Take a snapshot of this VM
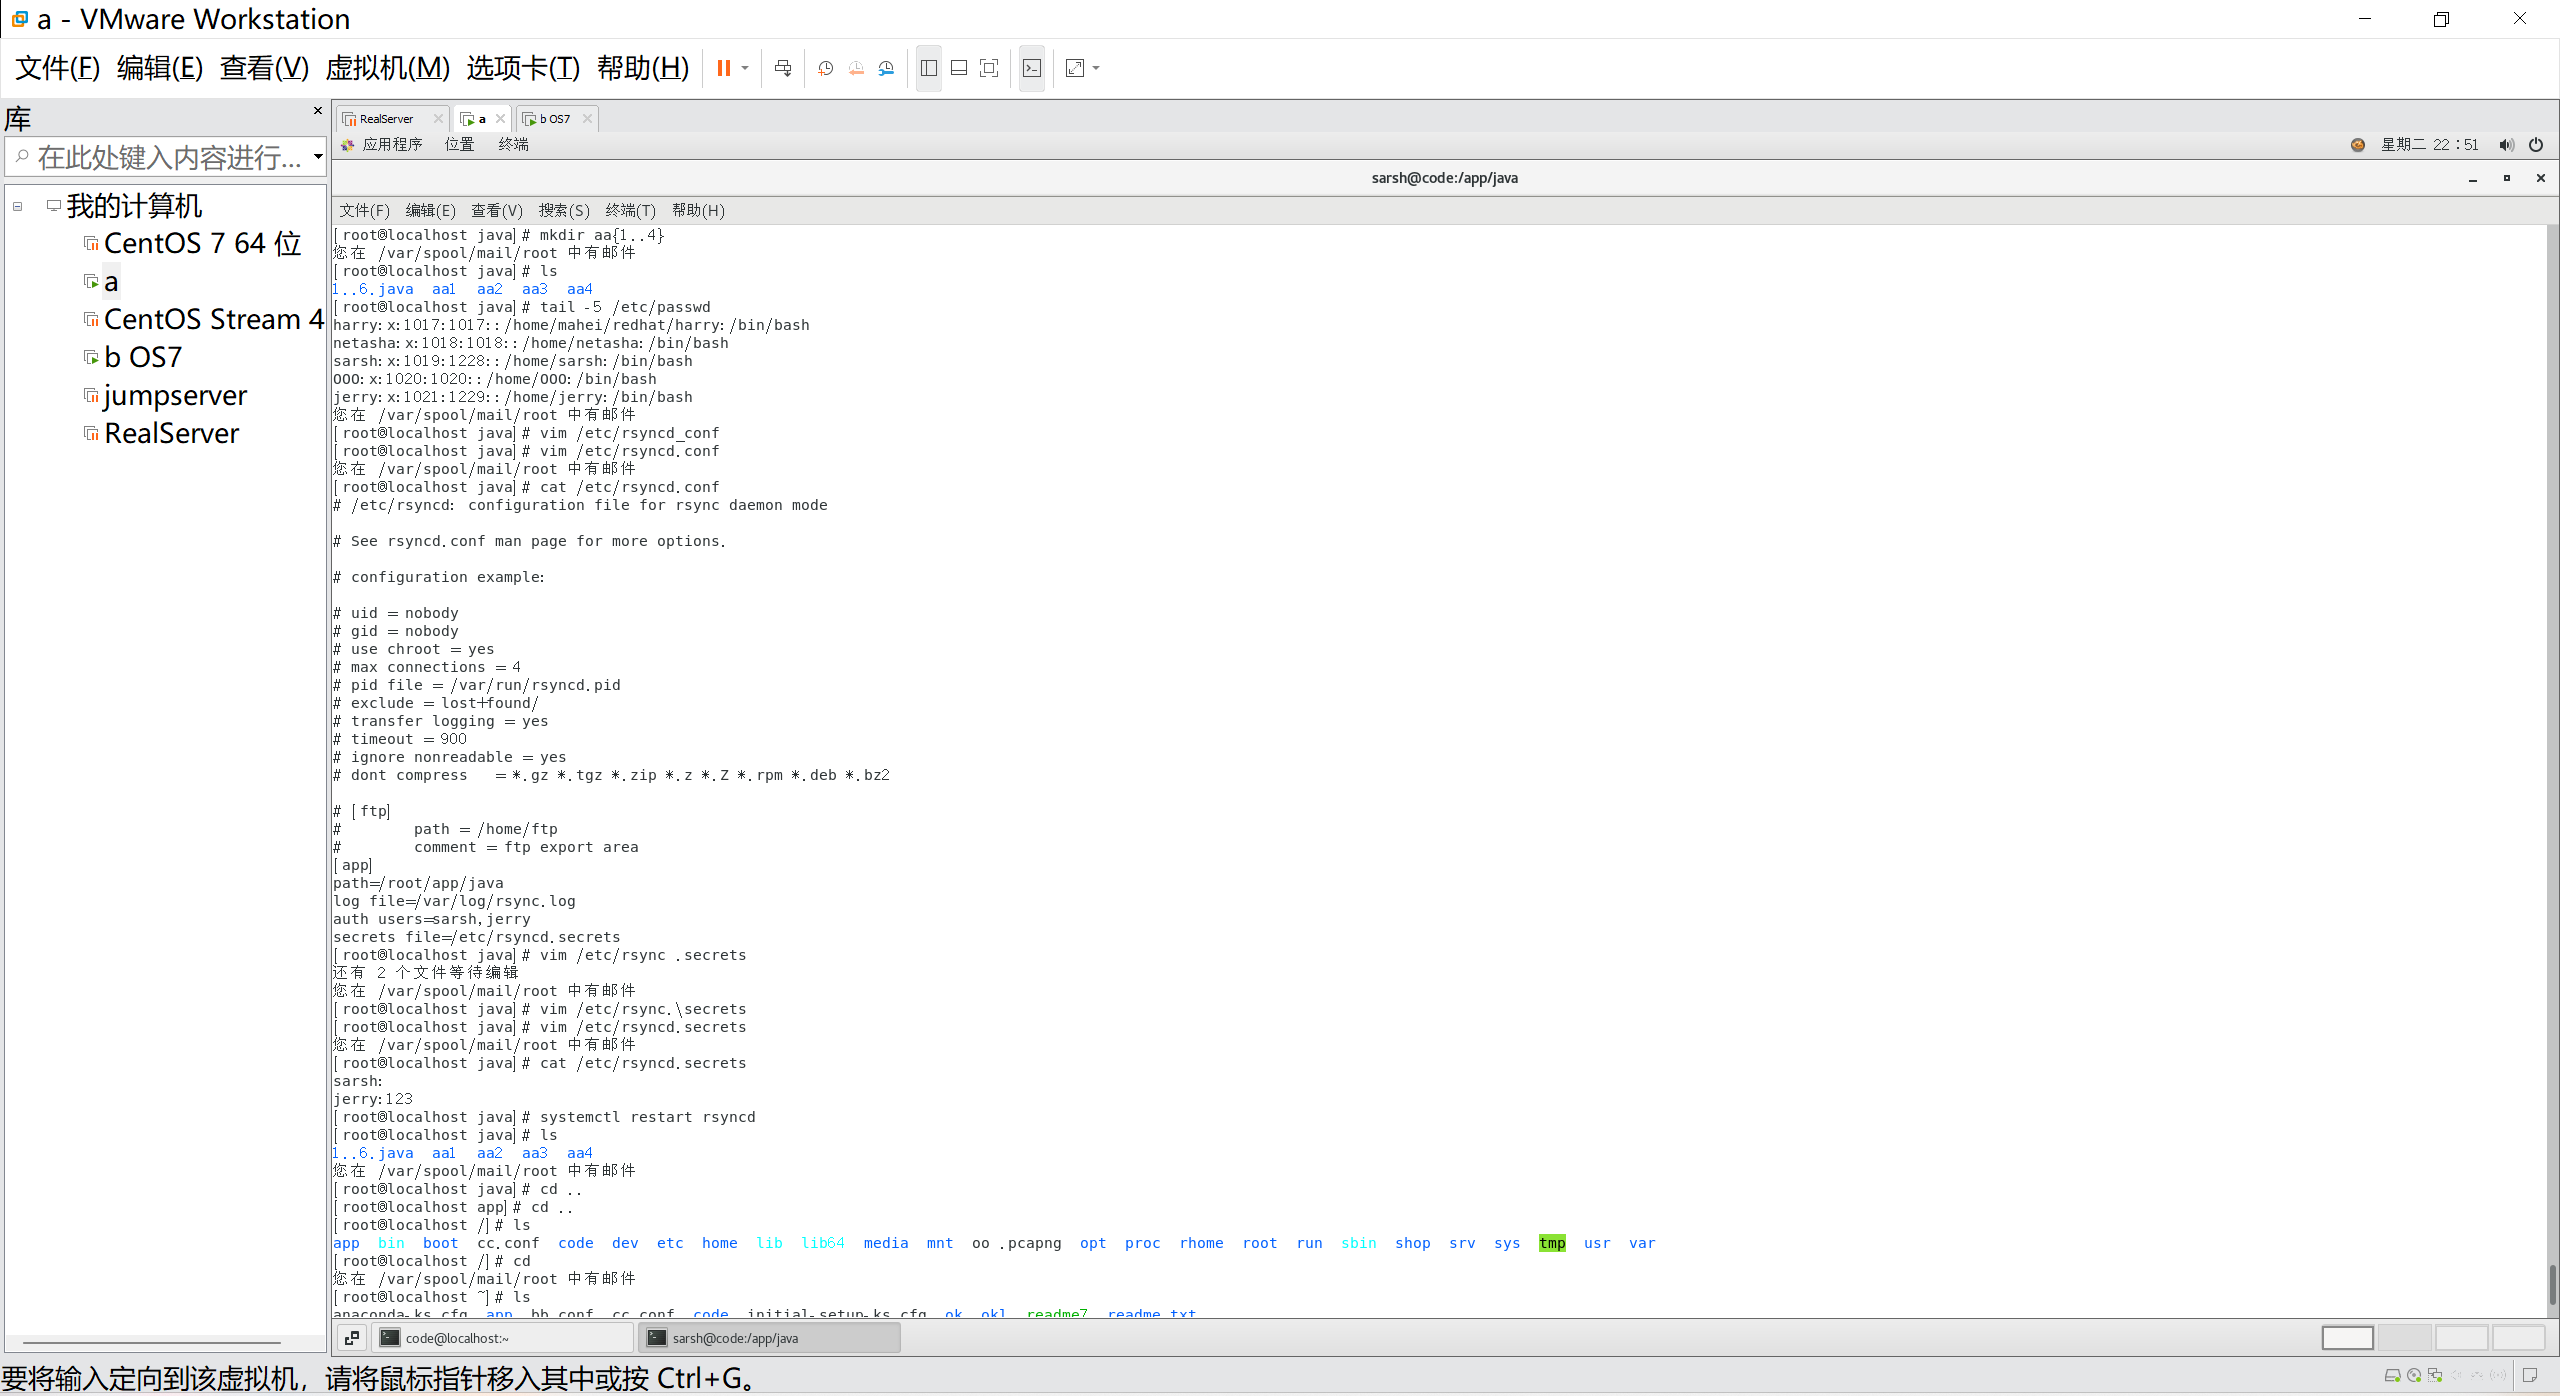2560x1396 pixels. (x=825, y=68)
